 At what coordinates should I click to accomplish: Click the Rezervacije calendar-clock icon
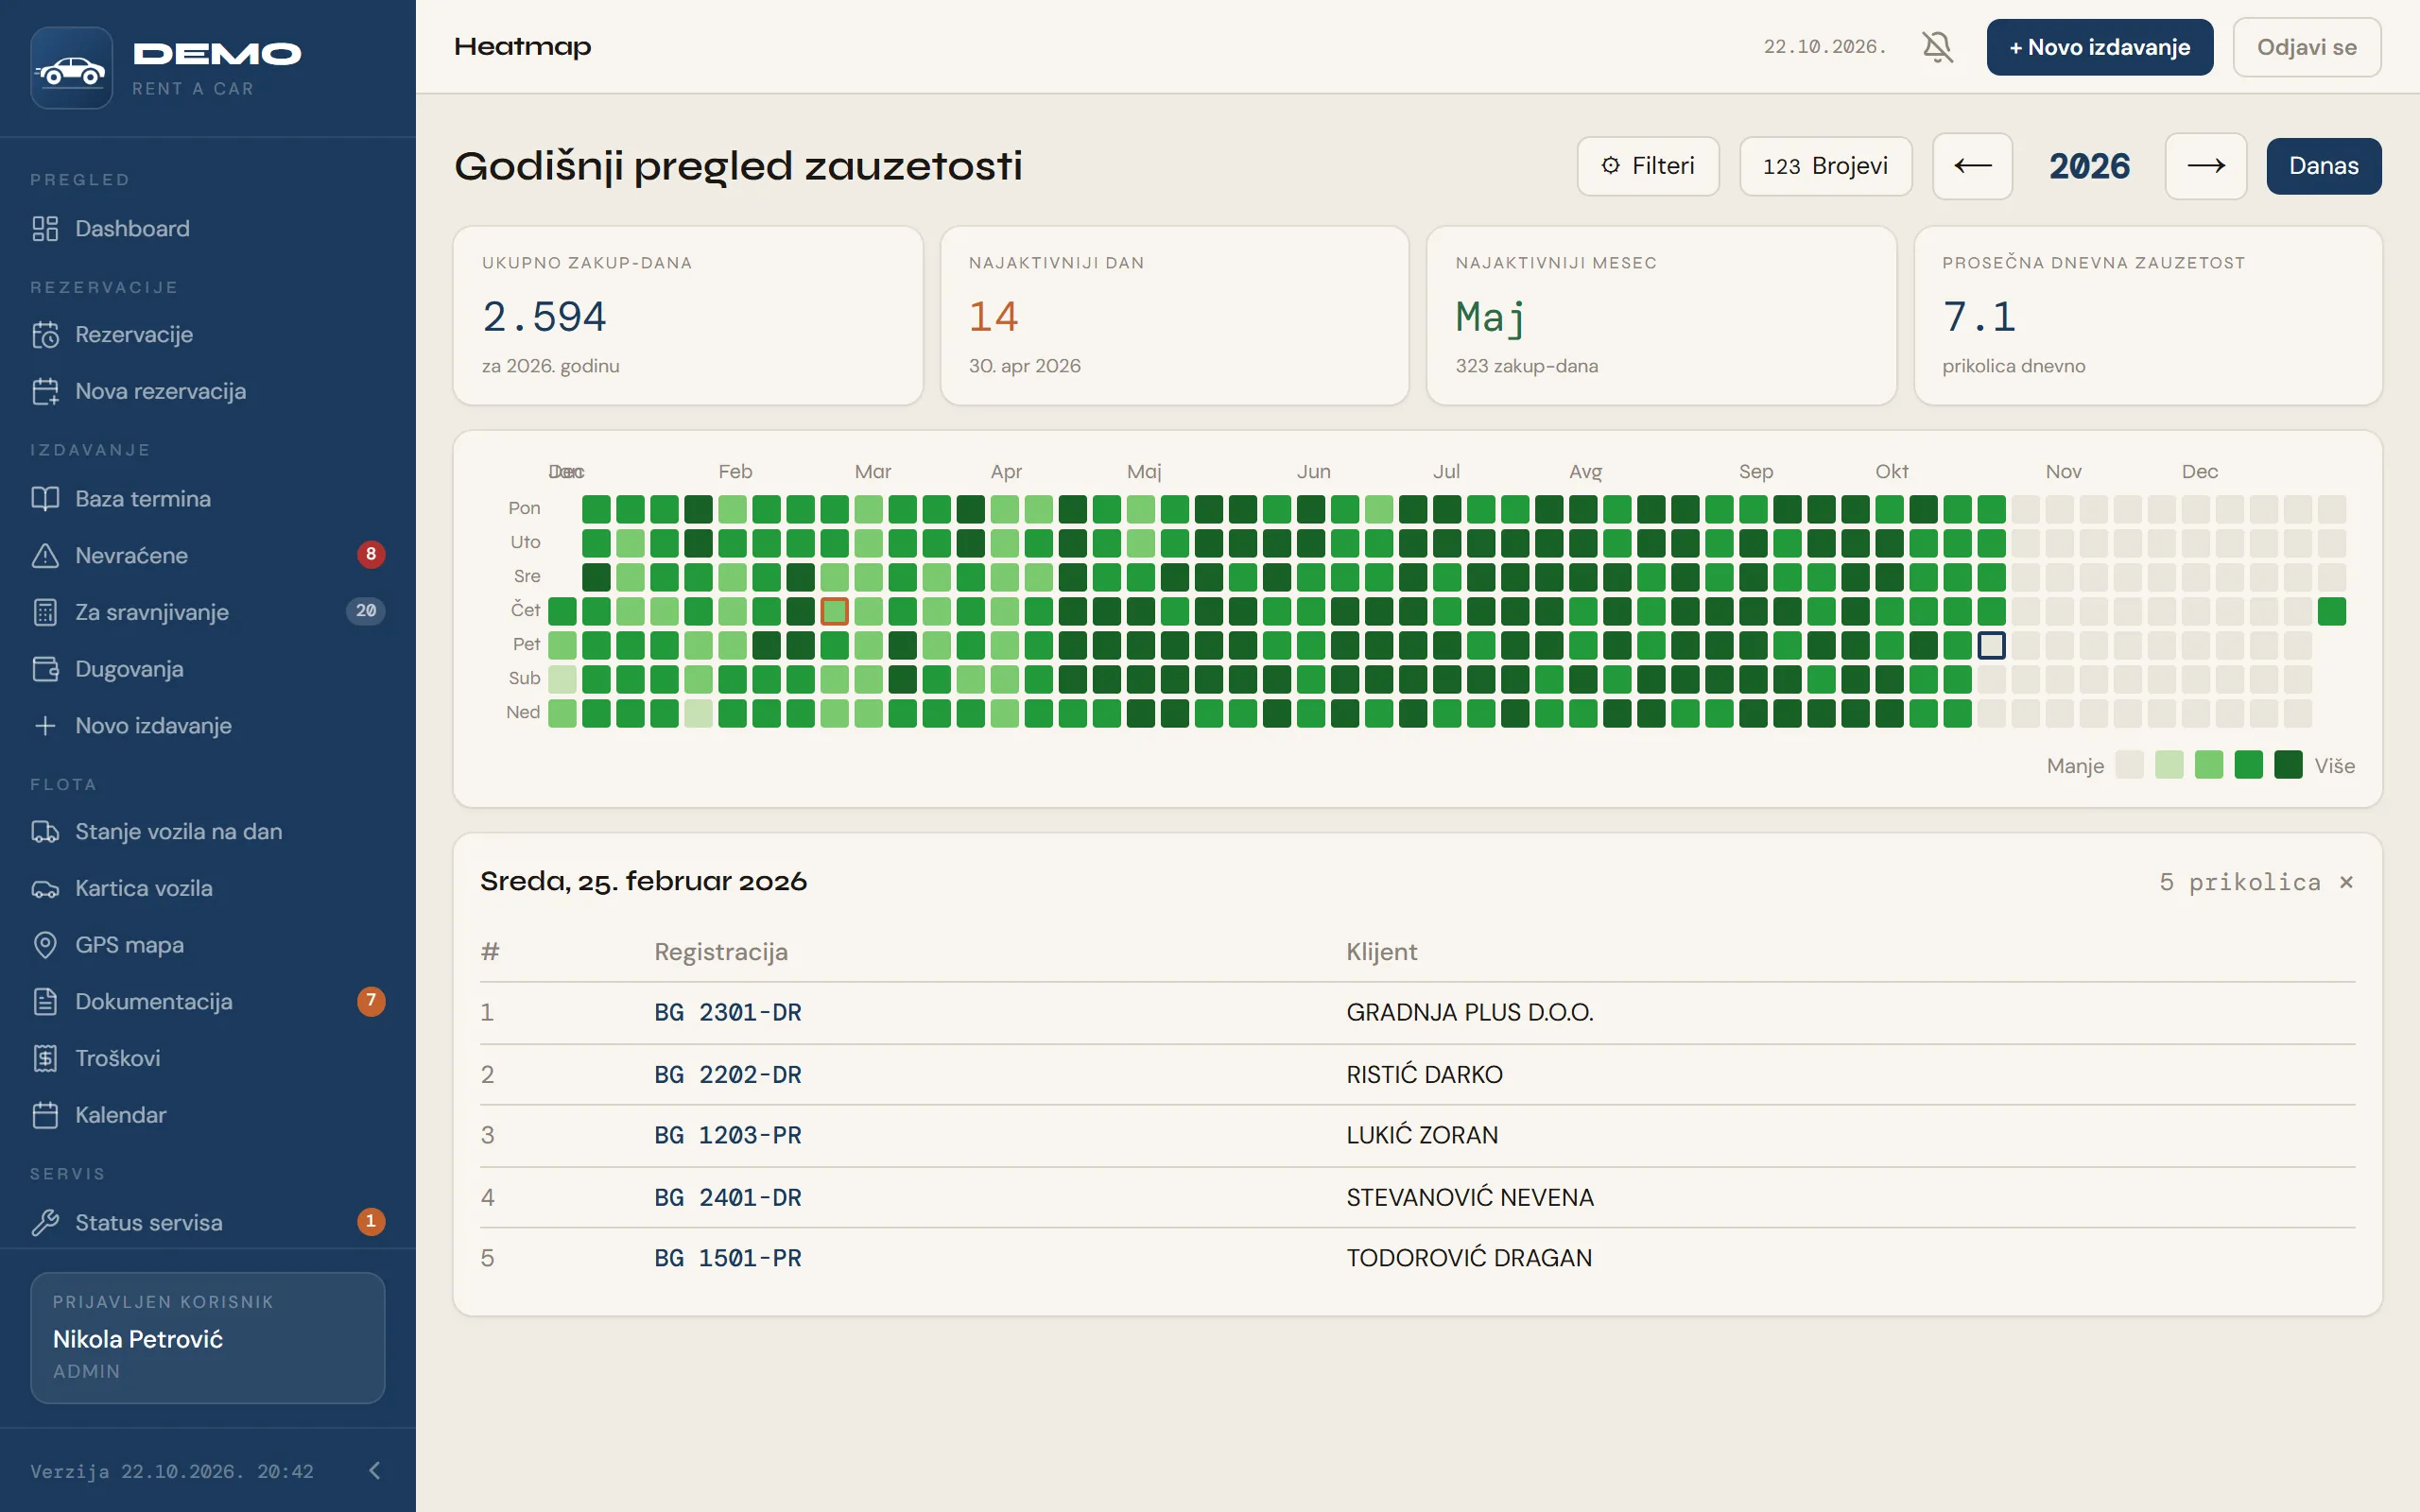click(x=45, y=335)
